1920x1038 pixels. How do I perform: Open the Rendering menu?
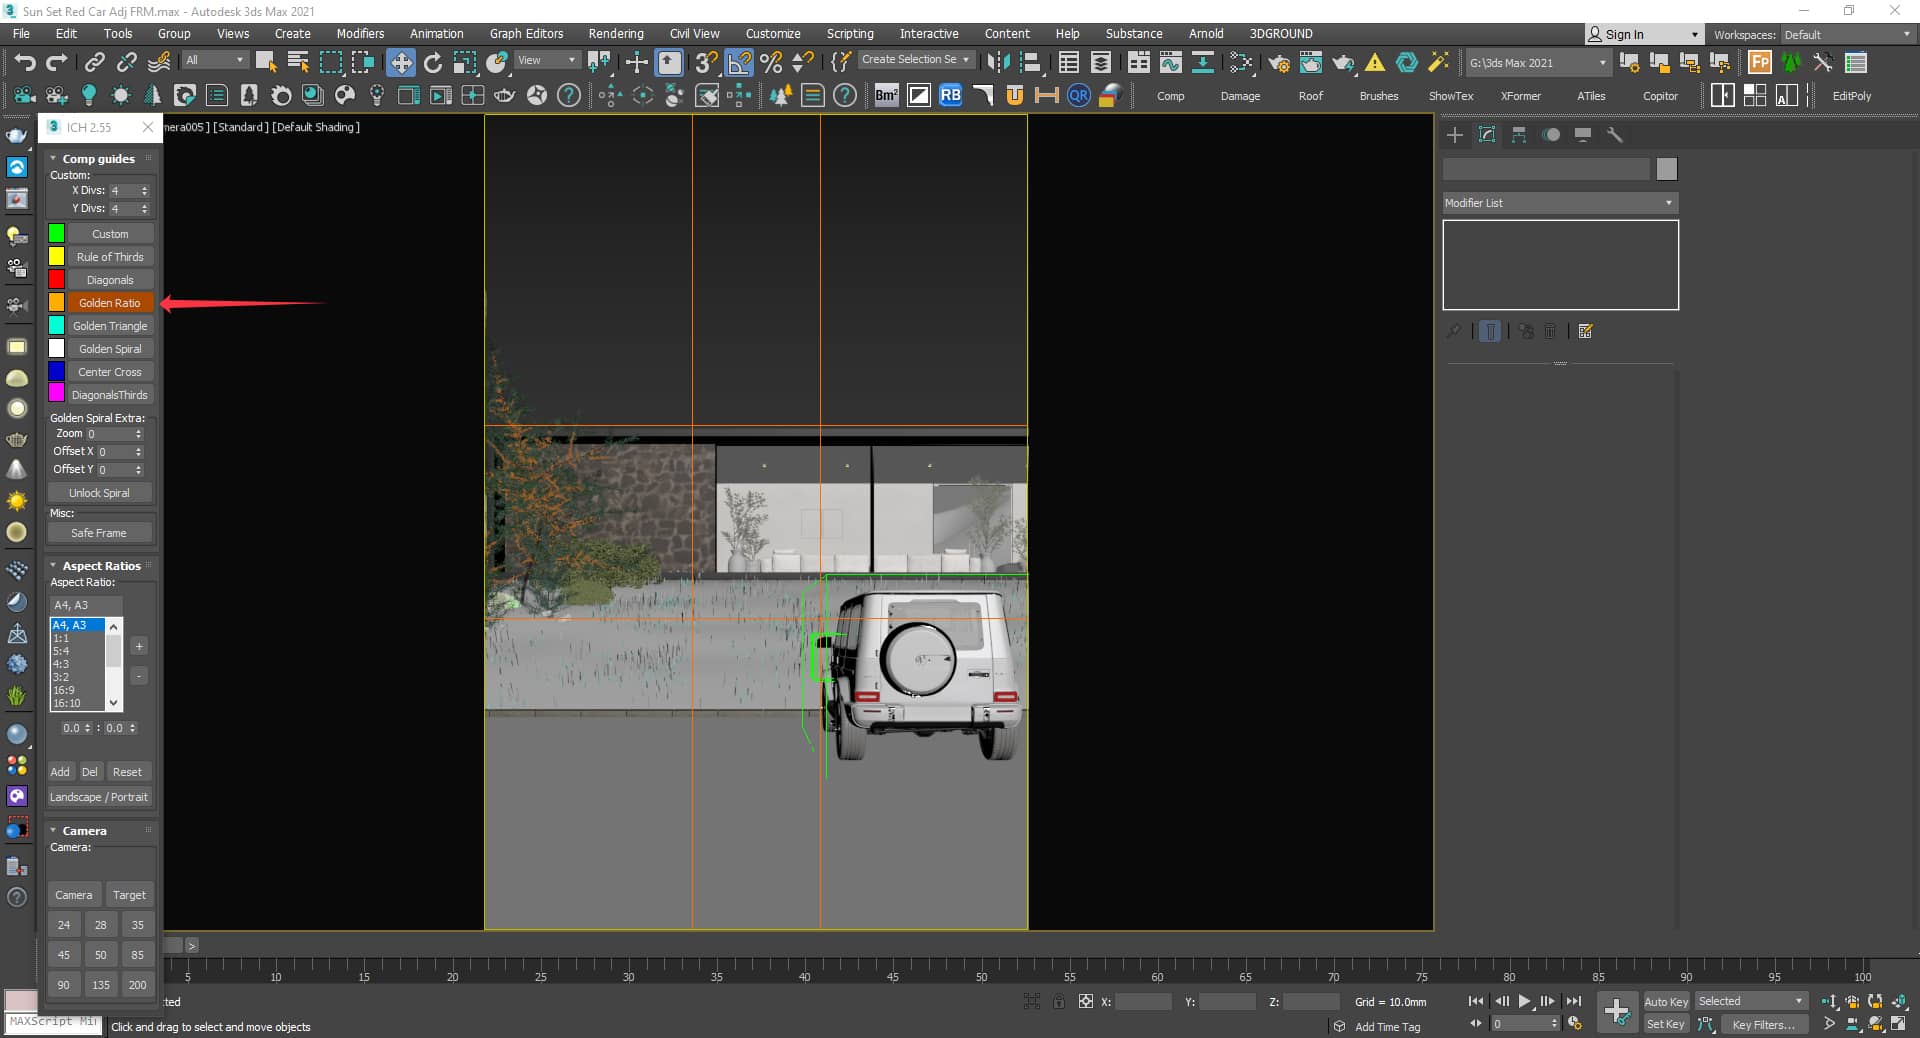[615, 33]
